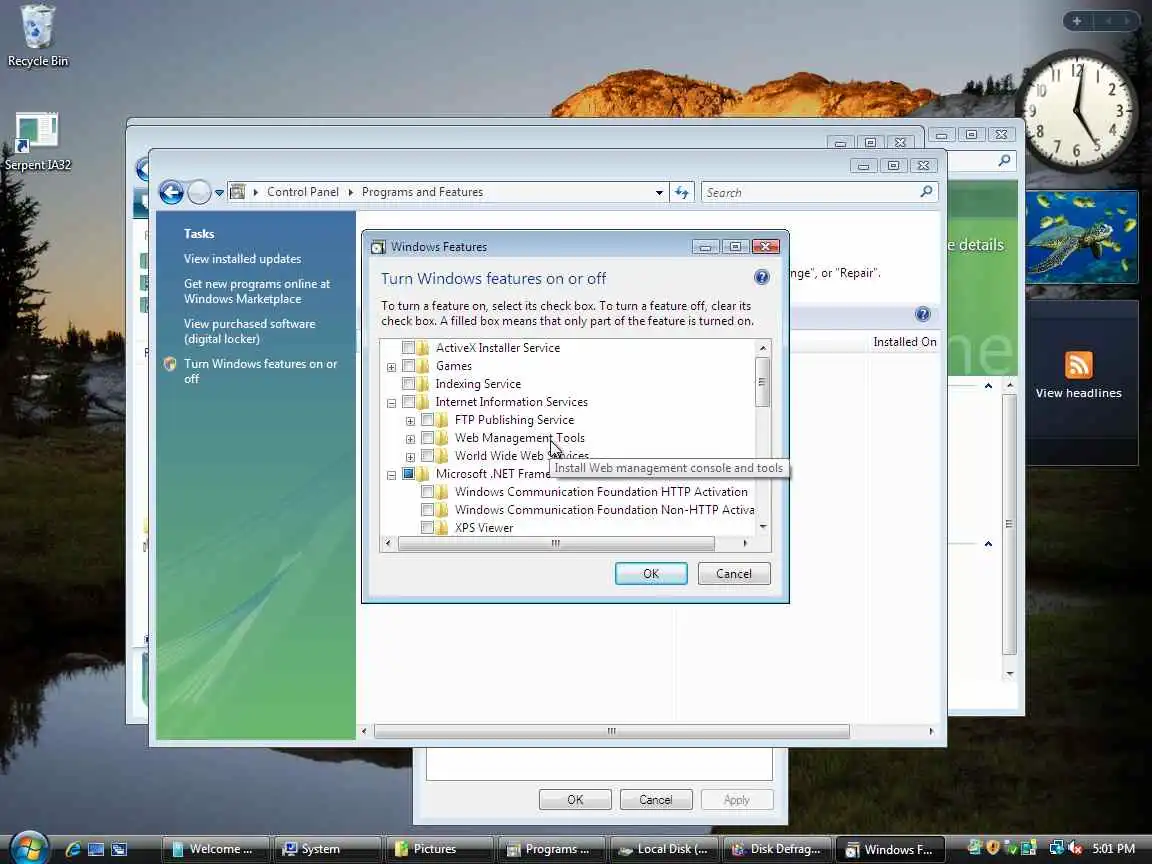Click the help icon in Programs and Features toolbar

[923, 314]
